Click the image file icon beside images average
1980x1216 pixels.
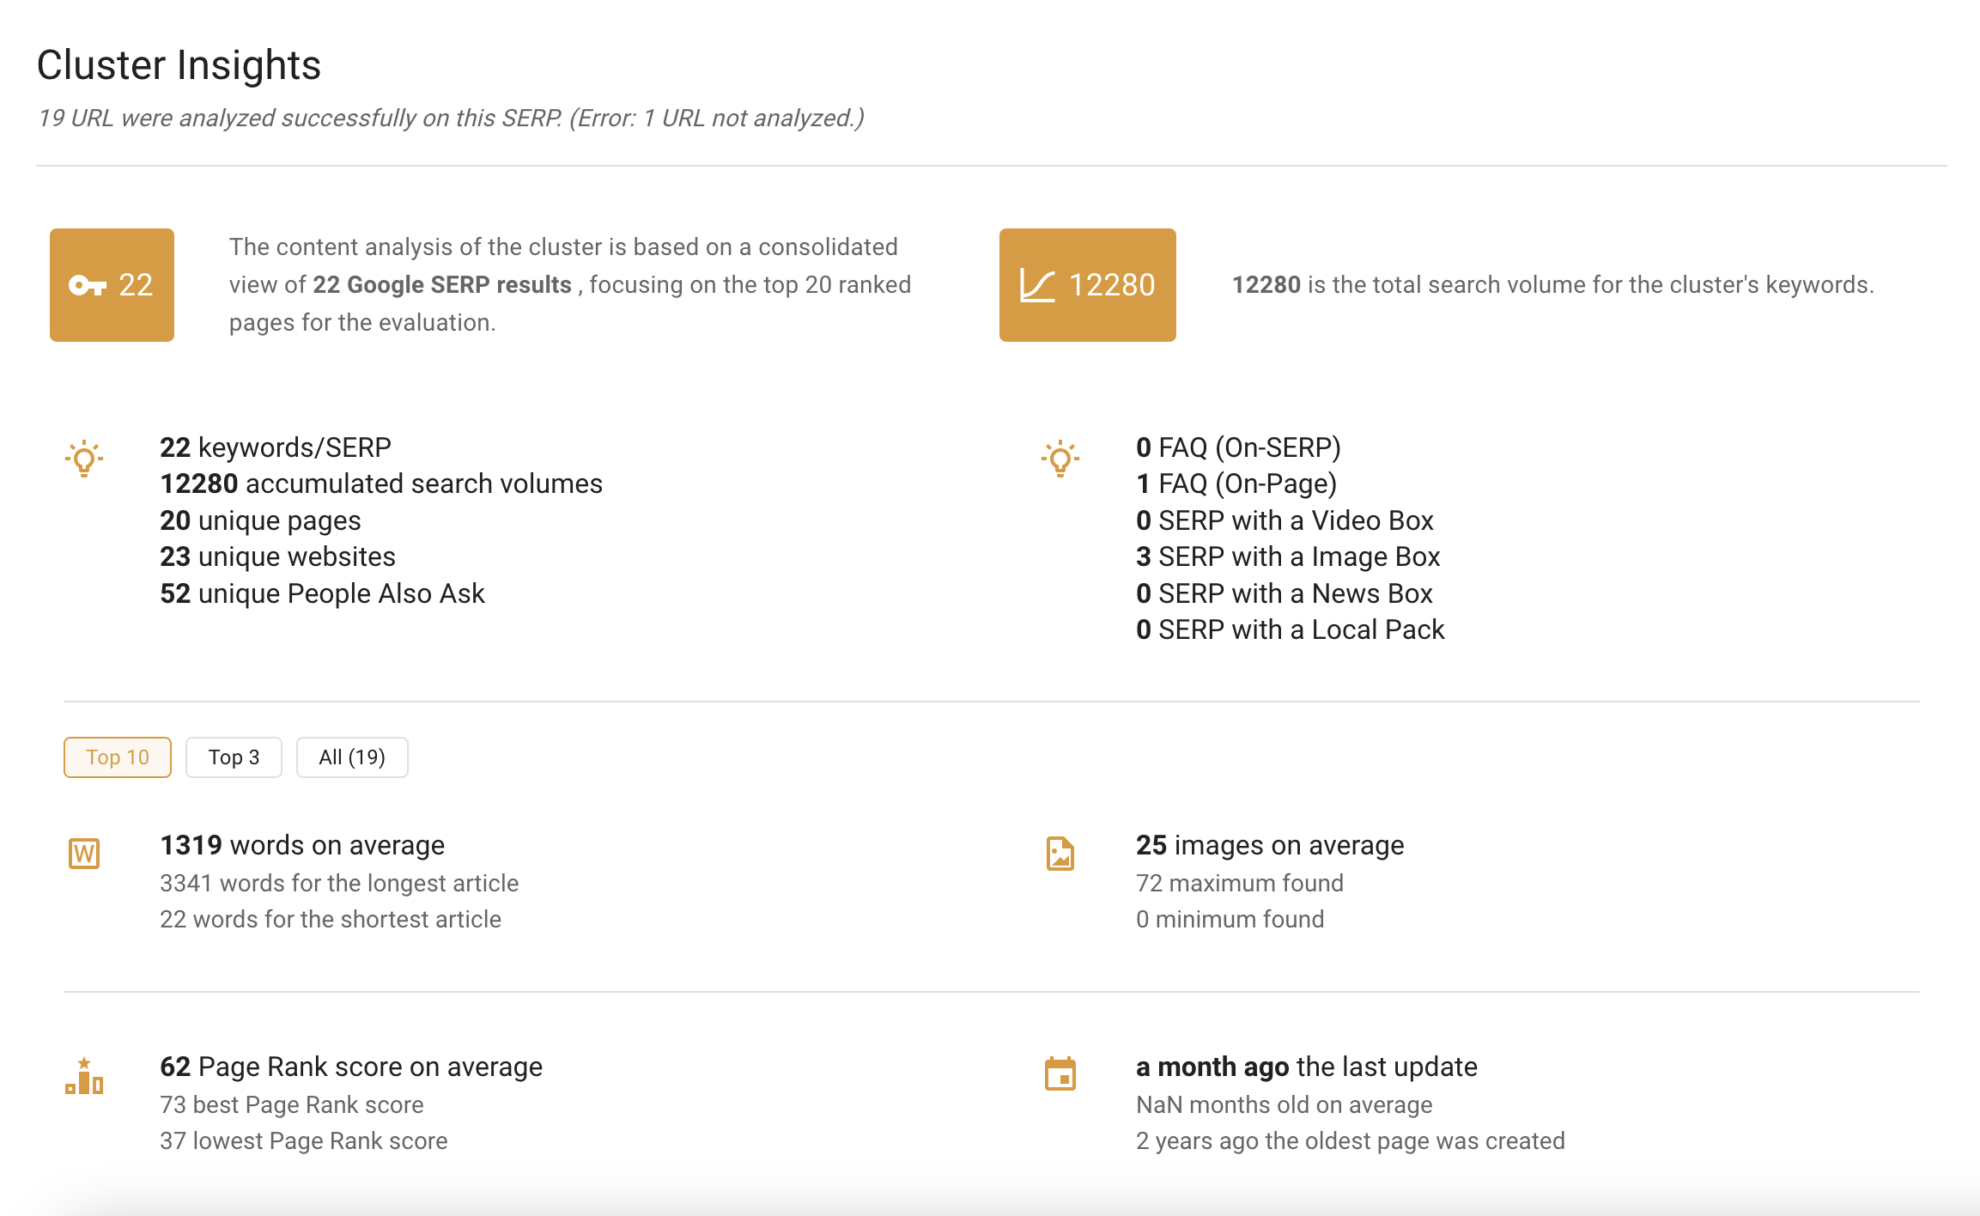1060,853
